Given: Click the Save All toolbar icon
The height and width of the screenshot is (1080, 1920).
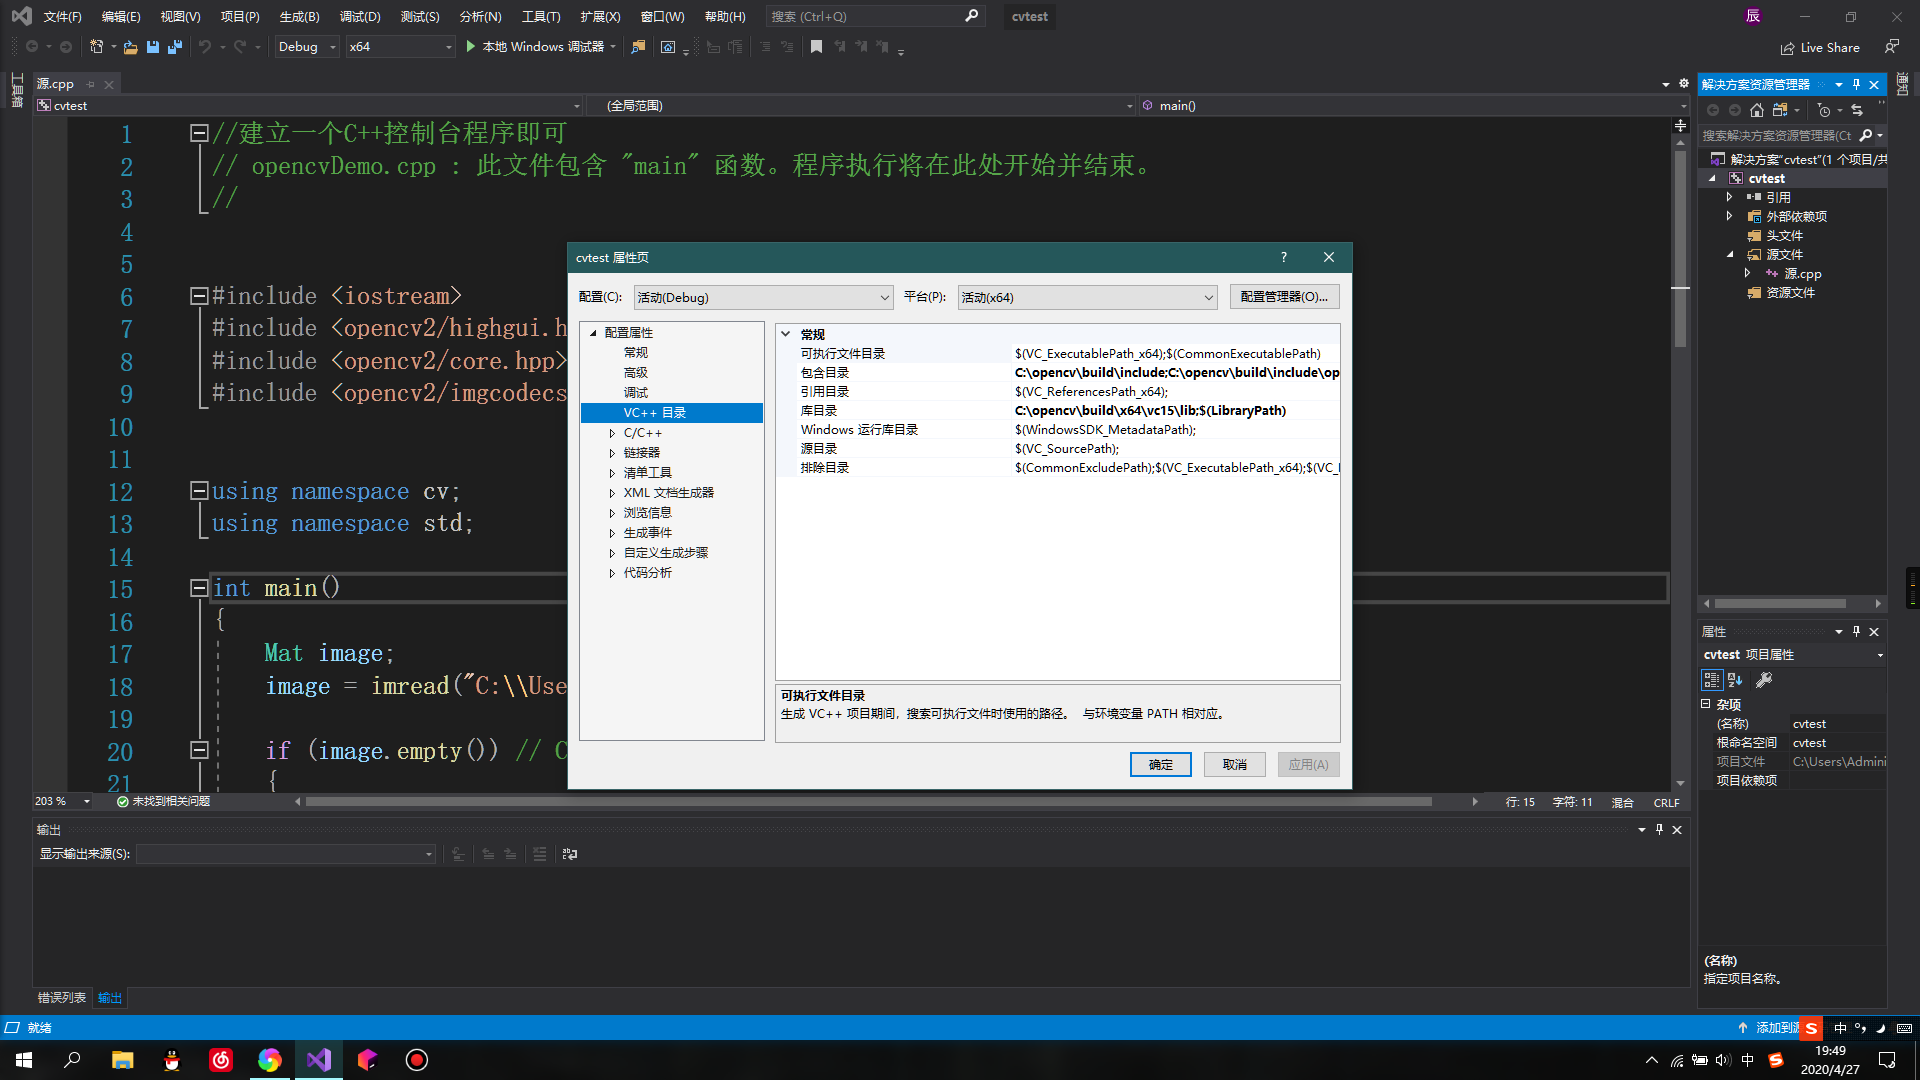Looking at the screenshot, I should pyautogui.click(x=175, y=47).
